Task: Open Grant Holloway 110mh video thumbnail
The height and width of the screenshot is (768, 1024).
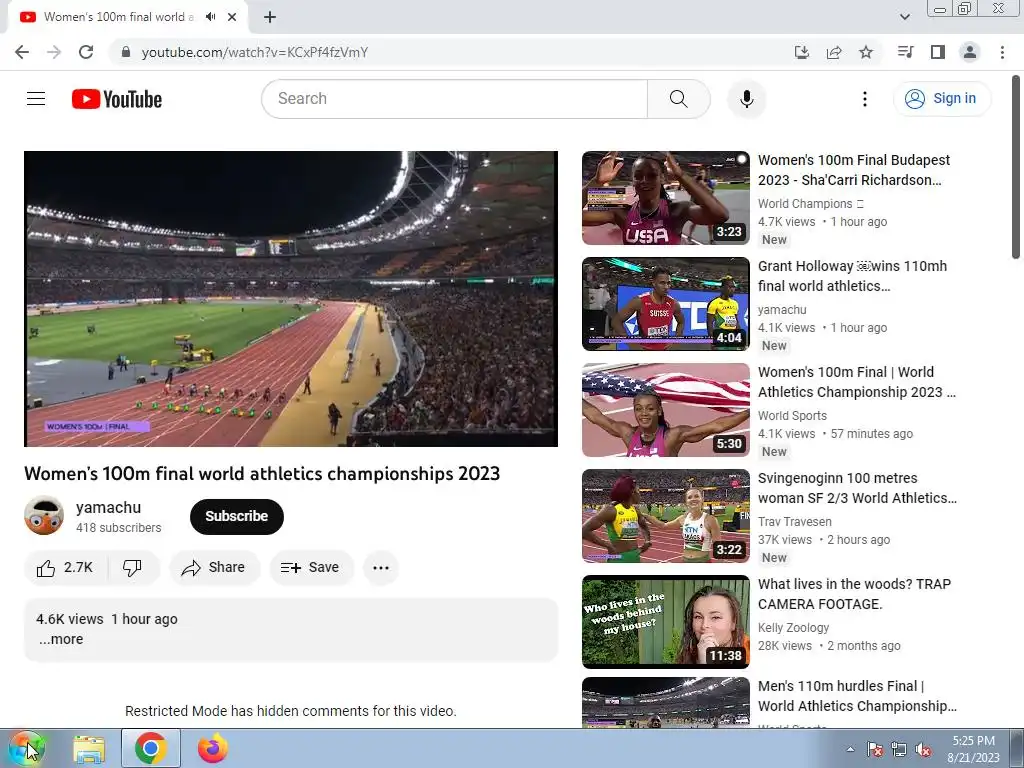Action: tap(665, 304)
